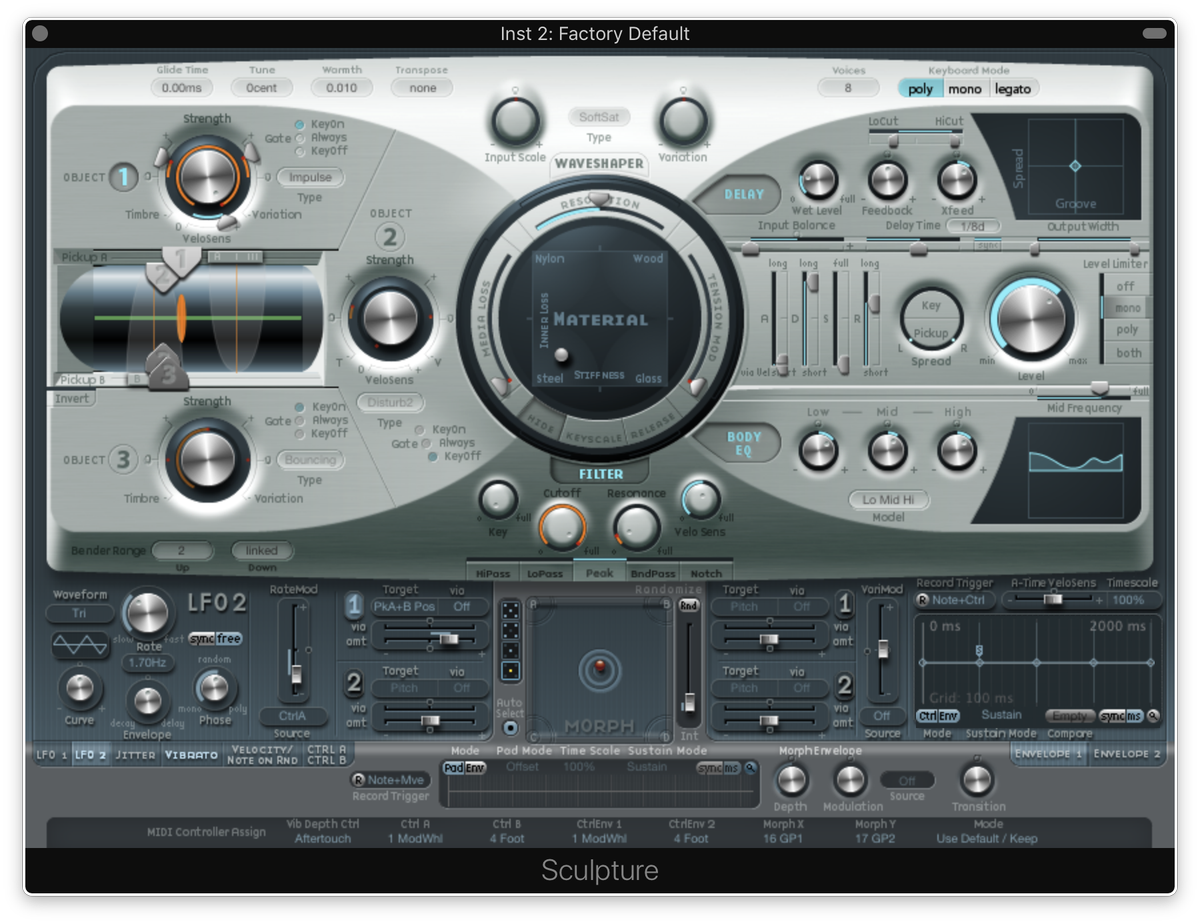Select KeyOff gate for Object 1
Image resolution: width=1200 pixels, height=924 pixels.
(x=300, y=151)
